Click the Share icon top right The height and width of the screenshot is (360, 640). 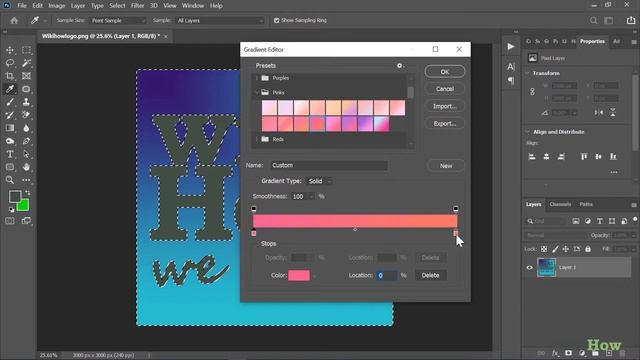click(x=631, y=20)
